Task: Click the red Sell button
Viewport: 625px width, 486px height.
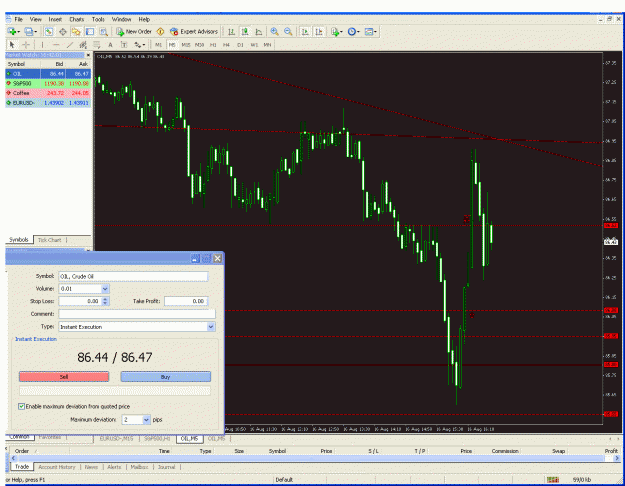Action: [64, 377]
